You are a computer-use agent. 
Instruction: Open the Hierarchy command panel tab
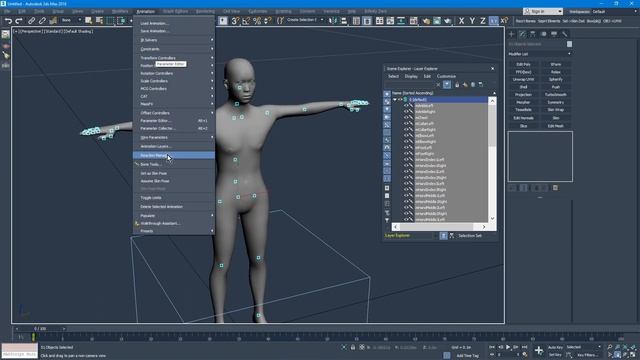533,34
